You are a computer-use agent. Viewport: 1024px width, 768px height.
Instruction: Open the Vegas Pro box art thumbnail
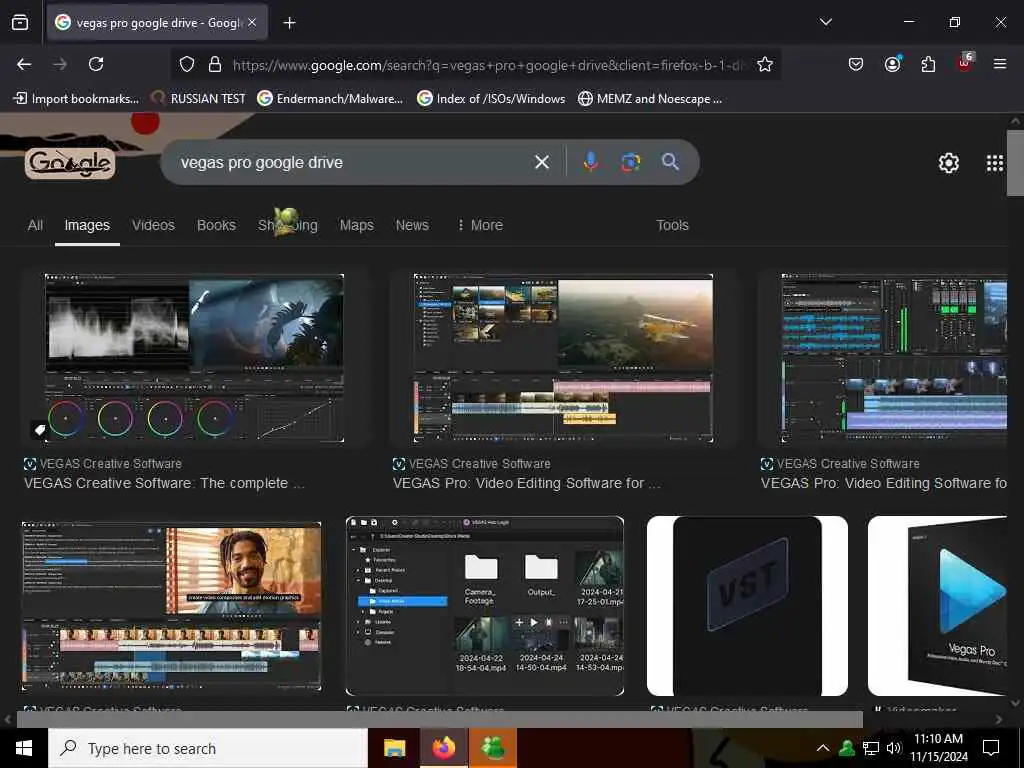(x=937, y=606)
